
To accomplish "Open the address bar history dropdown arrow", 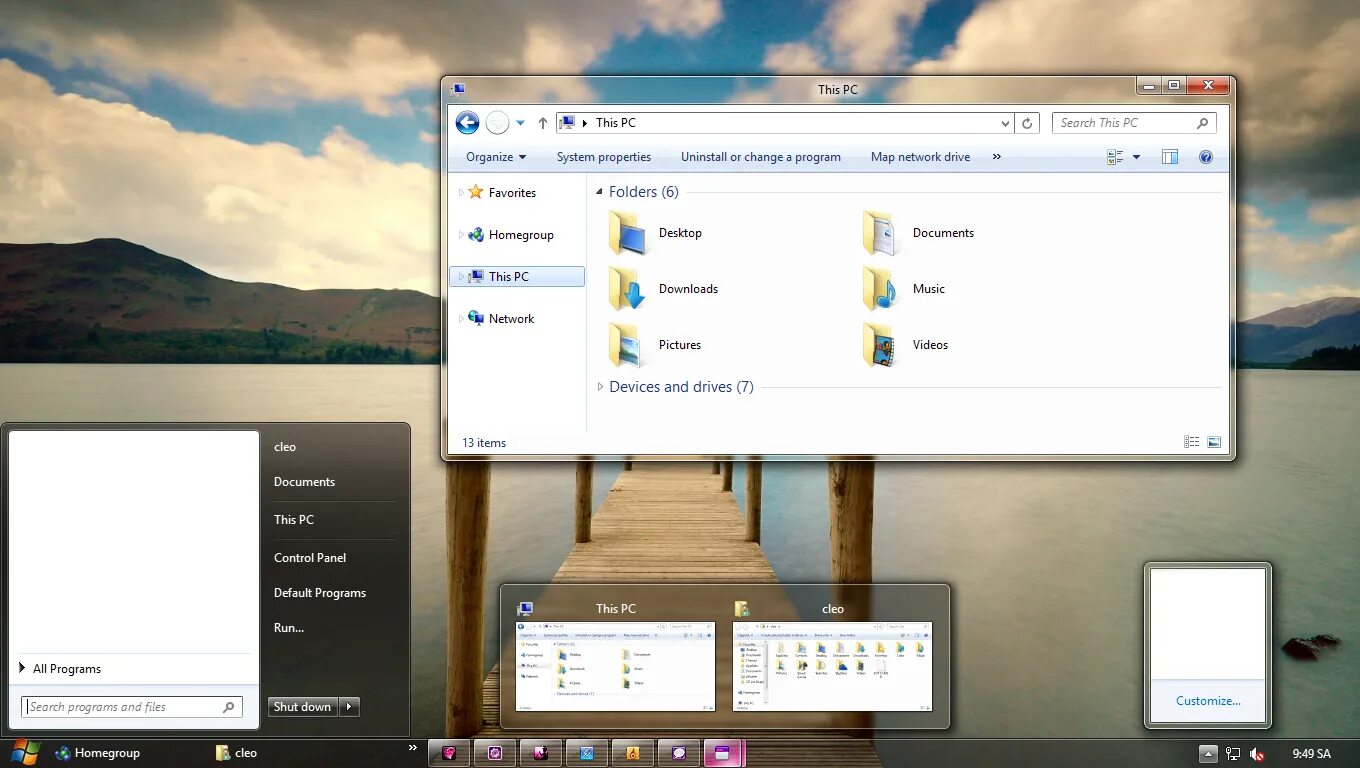I will (x=1004, y=122).
